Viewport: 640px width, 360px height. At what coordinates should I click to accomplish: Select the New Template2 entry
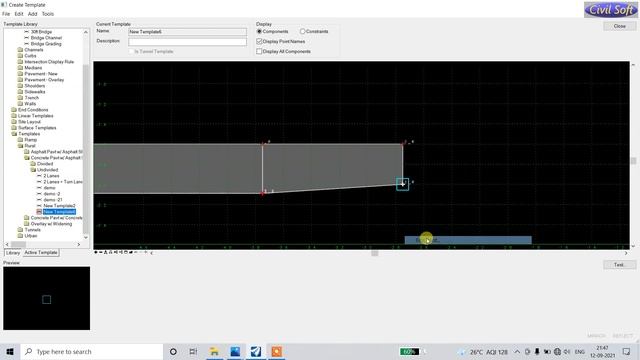coord(59,206)
